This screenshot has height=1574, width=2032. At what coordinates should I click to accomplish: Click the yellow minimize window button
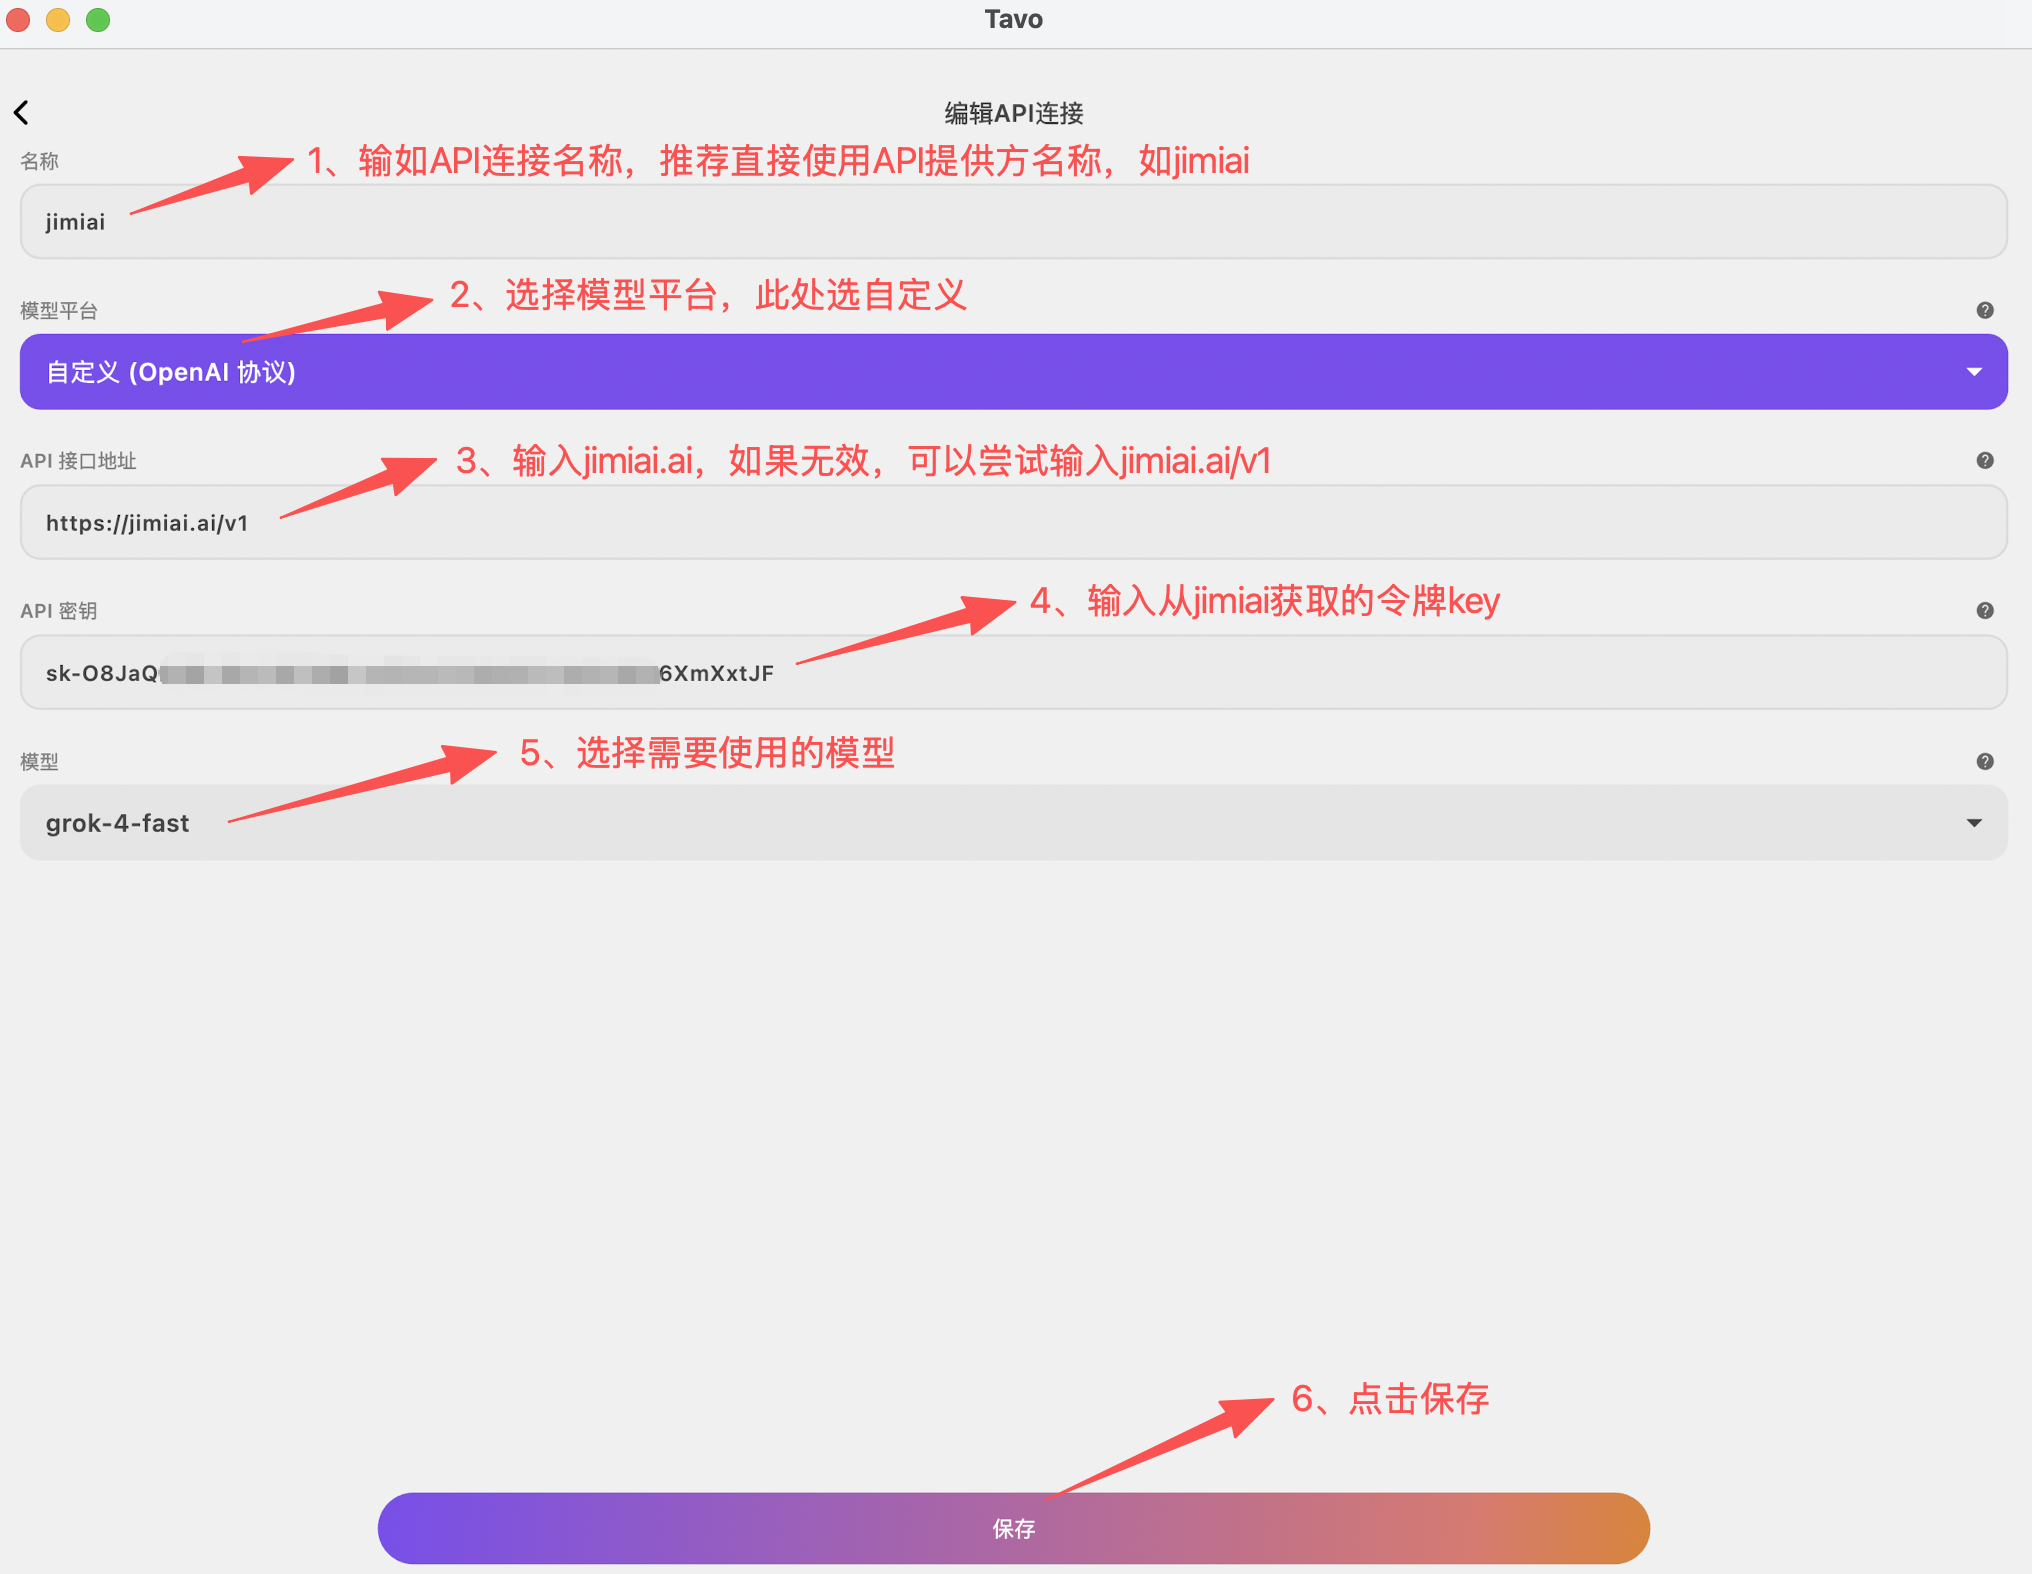[x=58, y=19]
